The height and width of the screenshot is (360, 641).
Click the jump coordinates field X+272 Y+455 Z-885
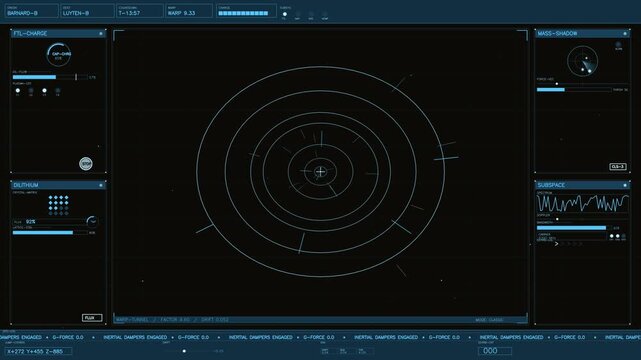tap(38, 351)
